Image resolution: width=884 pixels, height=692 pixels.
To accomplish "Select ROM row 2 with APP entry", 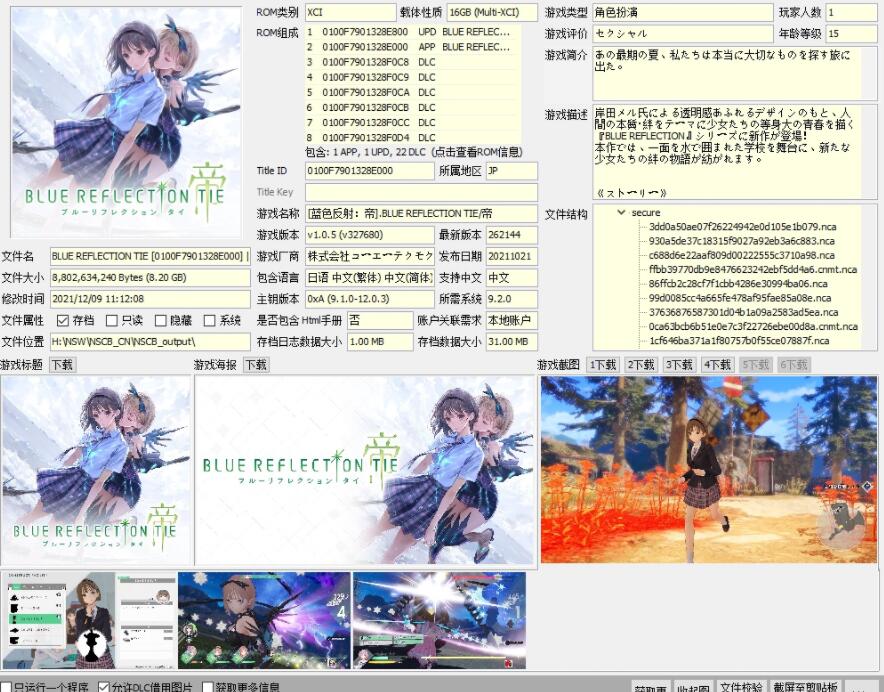I will pyautogui.click(x=412, y=47).
